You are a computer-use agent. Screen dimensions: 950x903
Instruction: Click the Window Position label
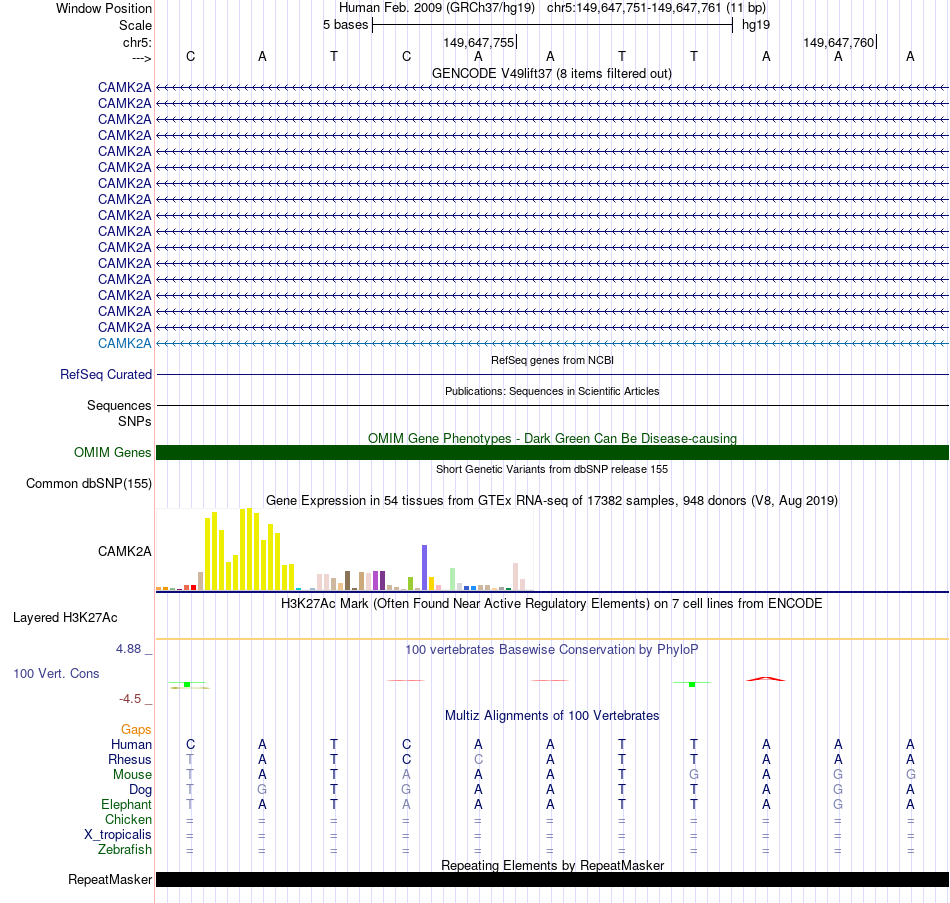coord(104,8)
